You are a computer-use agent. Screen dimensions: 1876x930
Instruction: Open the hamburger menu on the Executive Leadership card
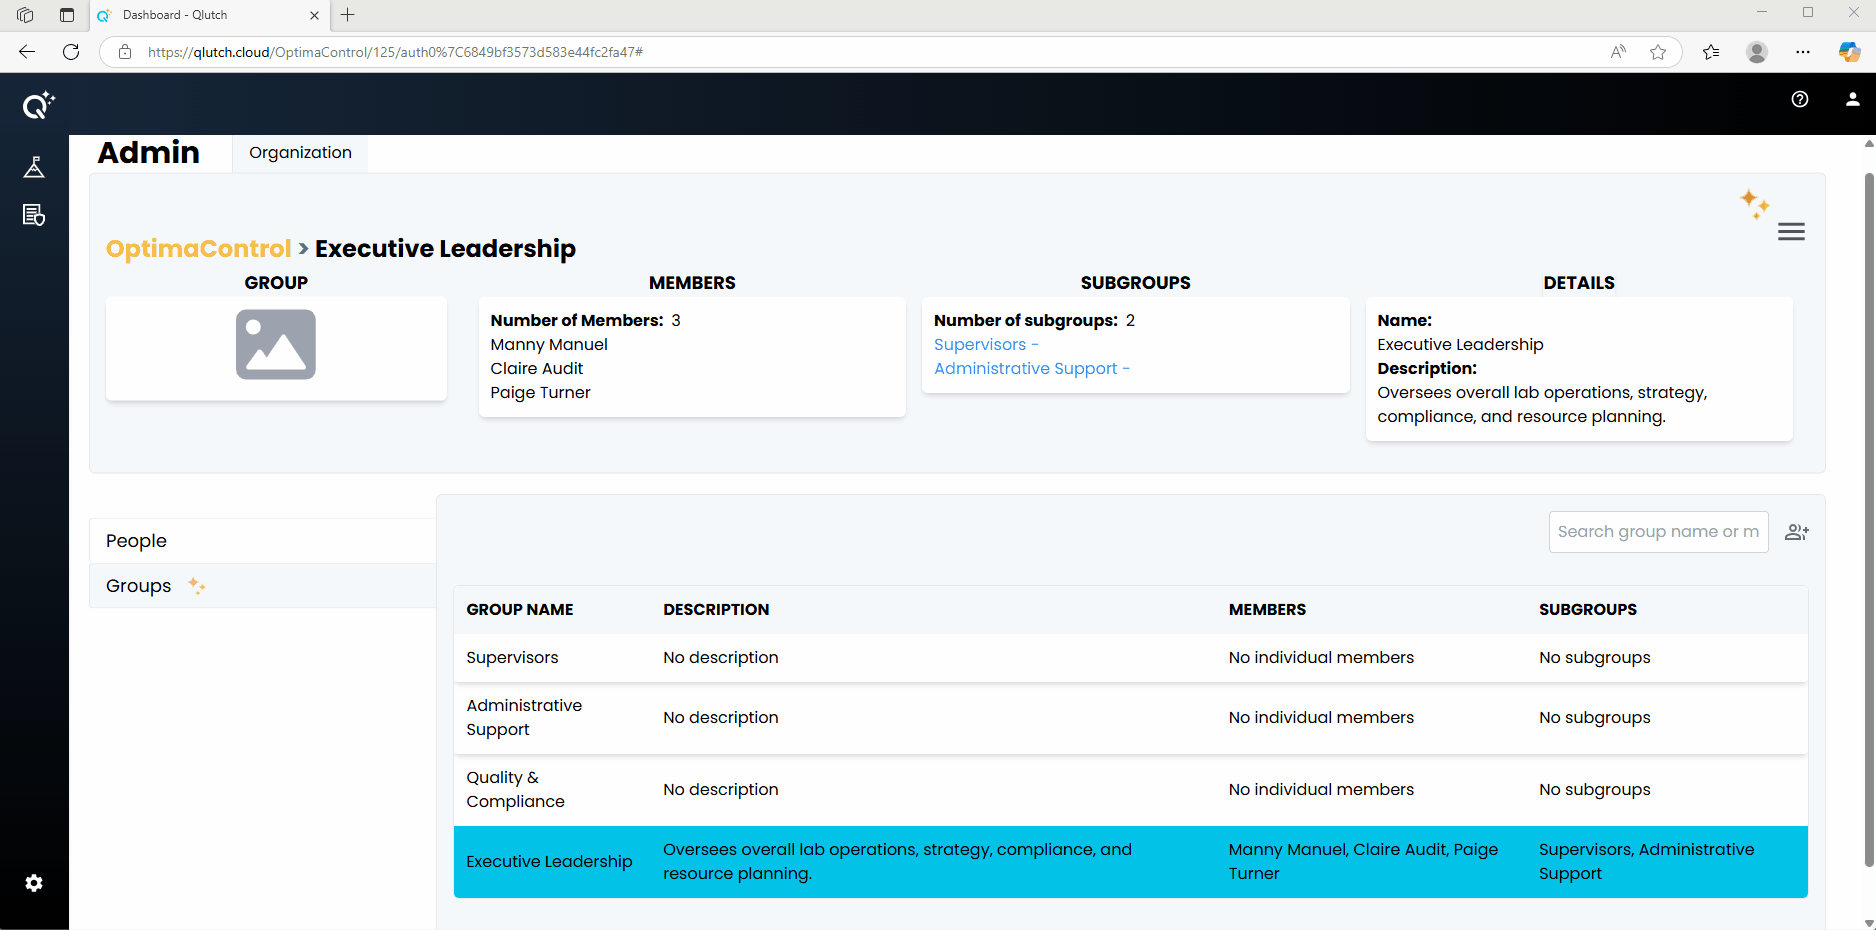click(1791, 231)
